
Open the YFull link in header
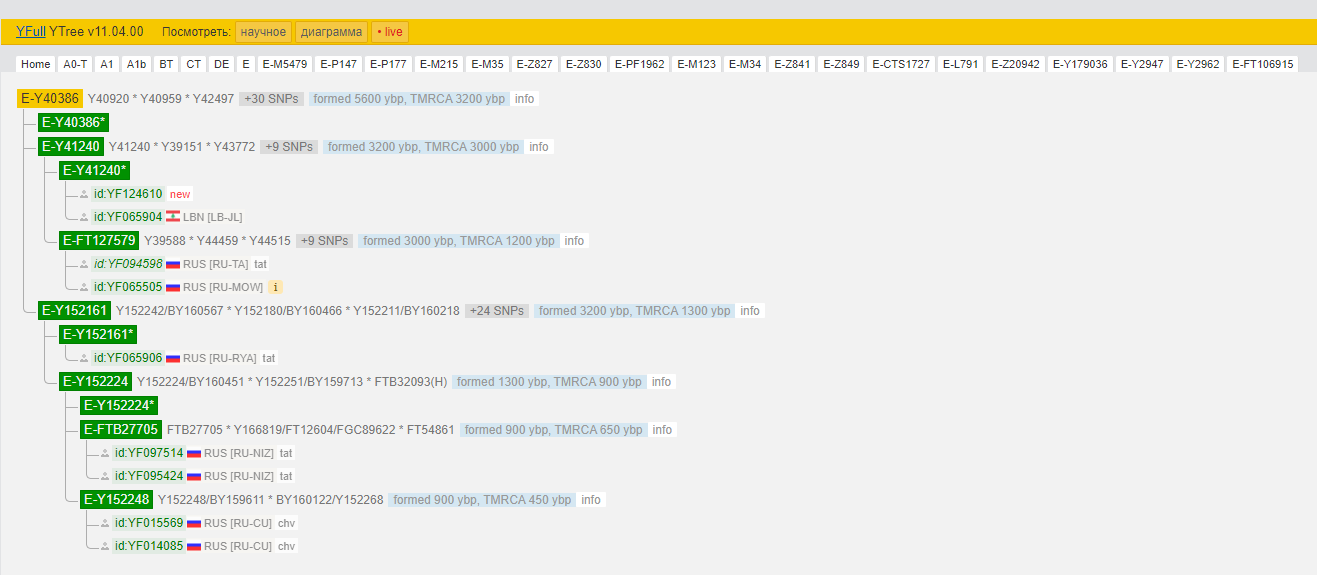tap(31, 32)
